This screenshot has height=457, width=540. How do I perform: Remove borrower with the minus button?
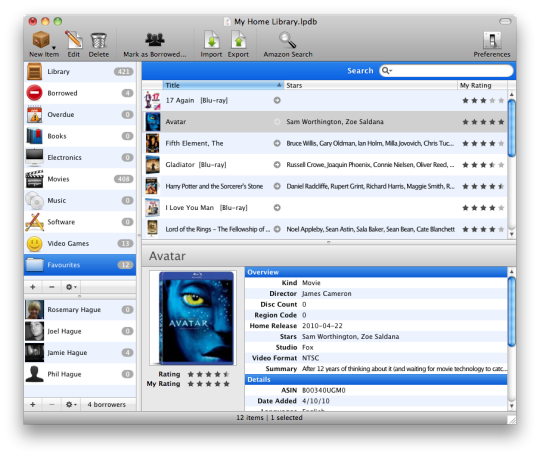52,404
